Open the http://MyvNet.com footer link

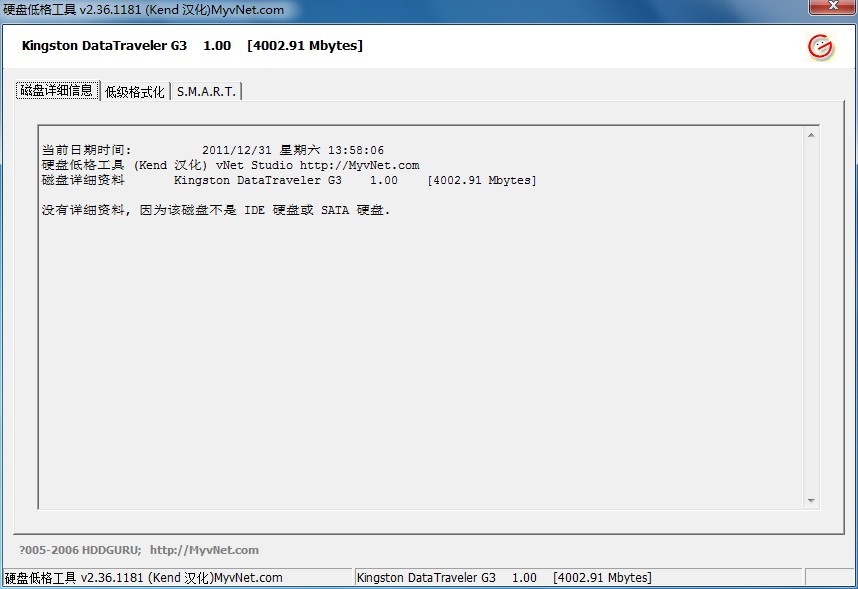204,550
